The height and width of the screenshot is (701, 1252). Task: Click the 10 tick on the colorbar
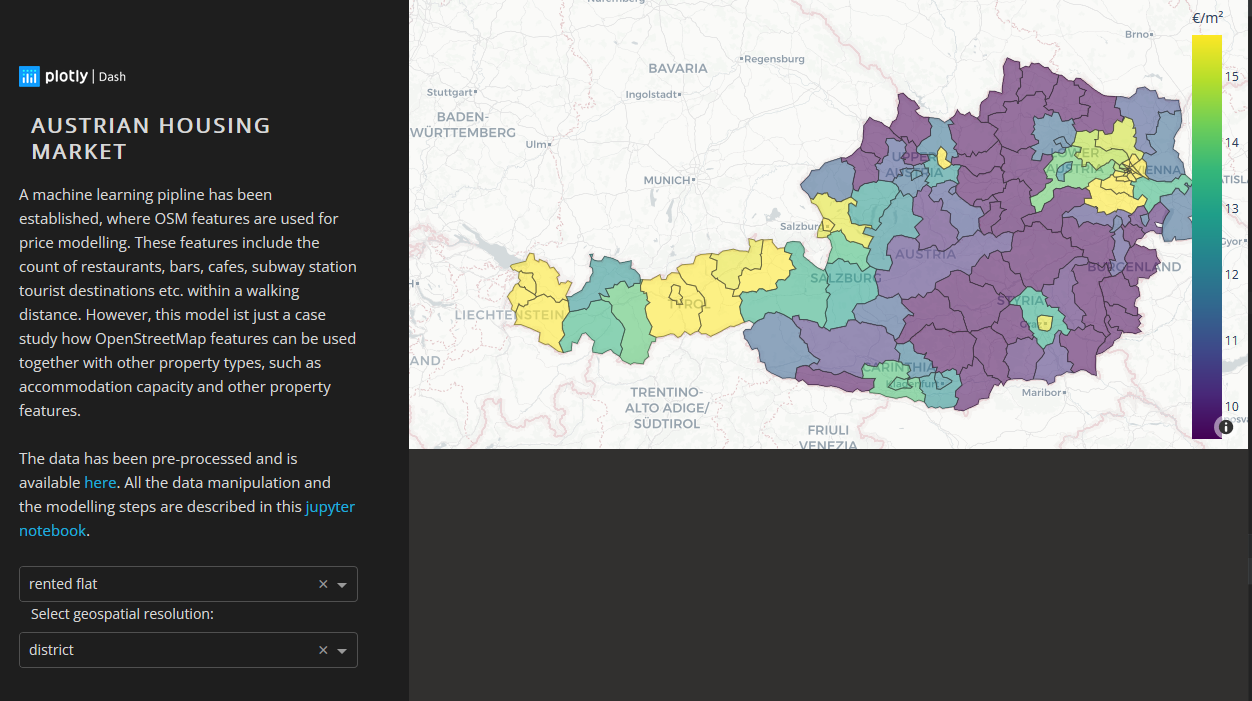point(1231,407)
